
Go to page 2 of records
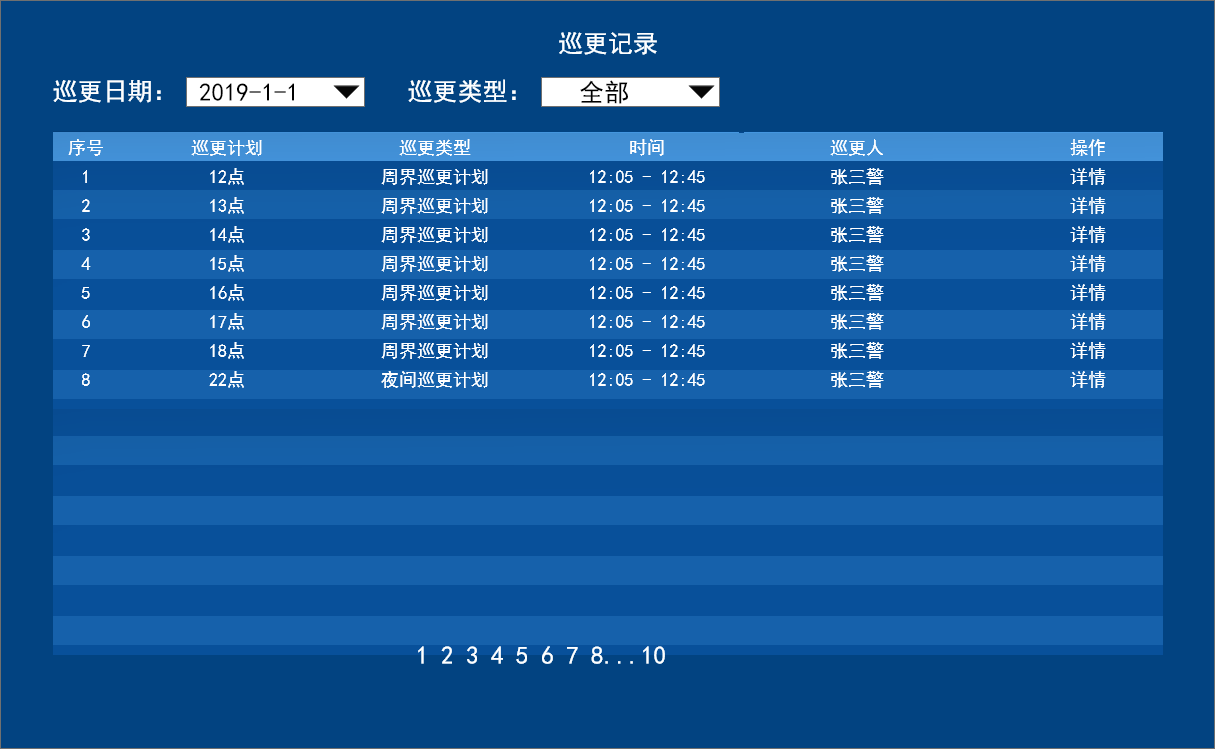coord(446,656)
